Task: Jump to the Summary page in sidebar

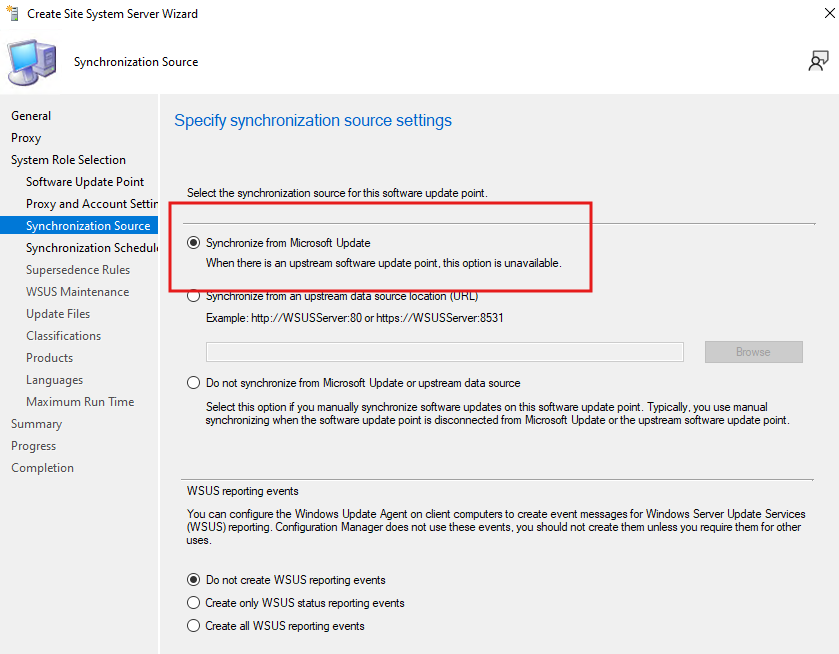Action: (36, 424)
